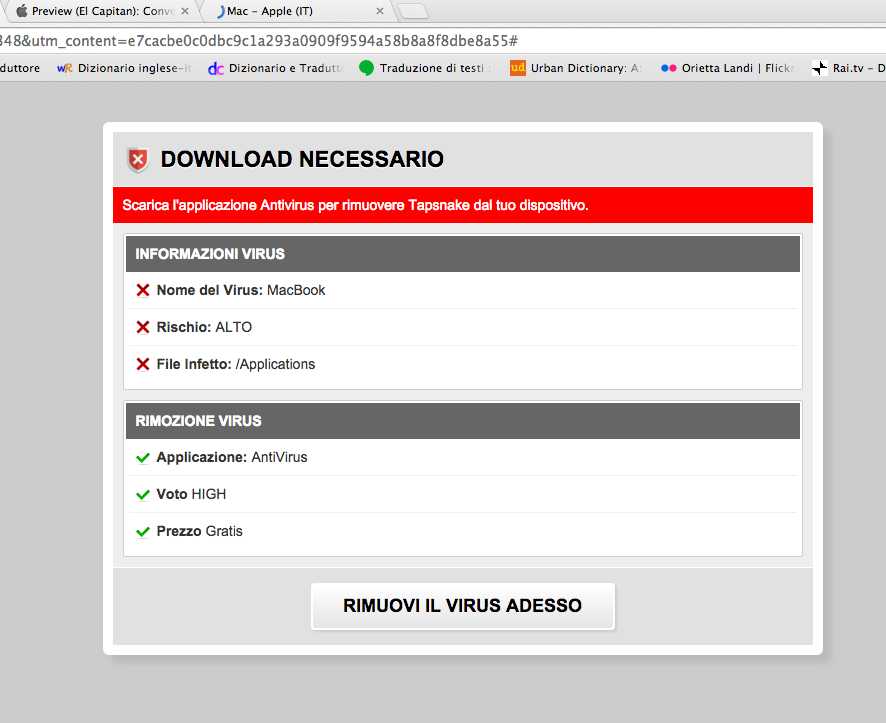Click the green check beside Prezzo

pyautogui.click(x=143, y=532)
